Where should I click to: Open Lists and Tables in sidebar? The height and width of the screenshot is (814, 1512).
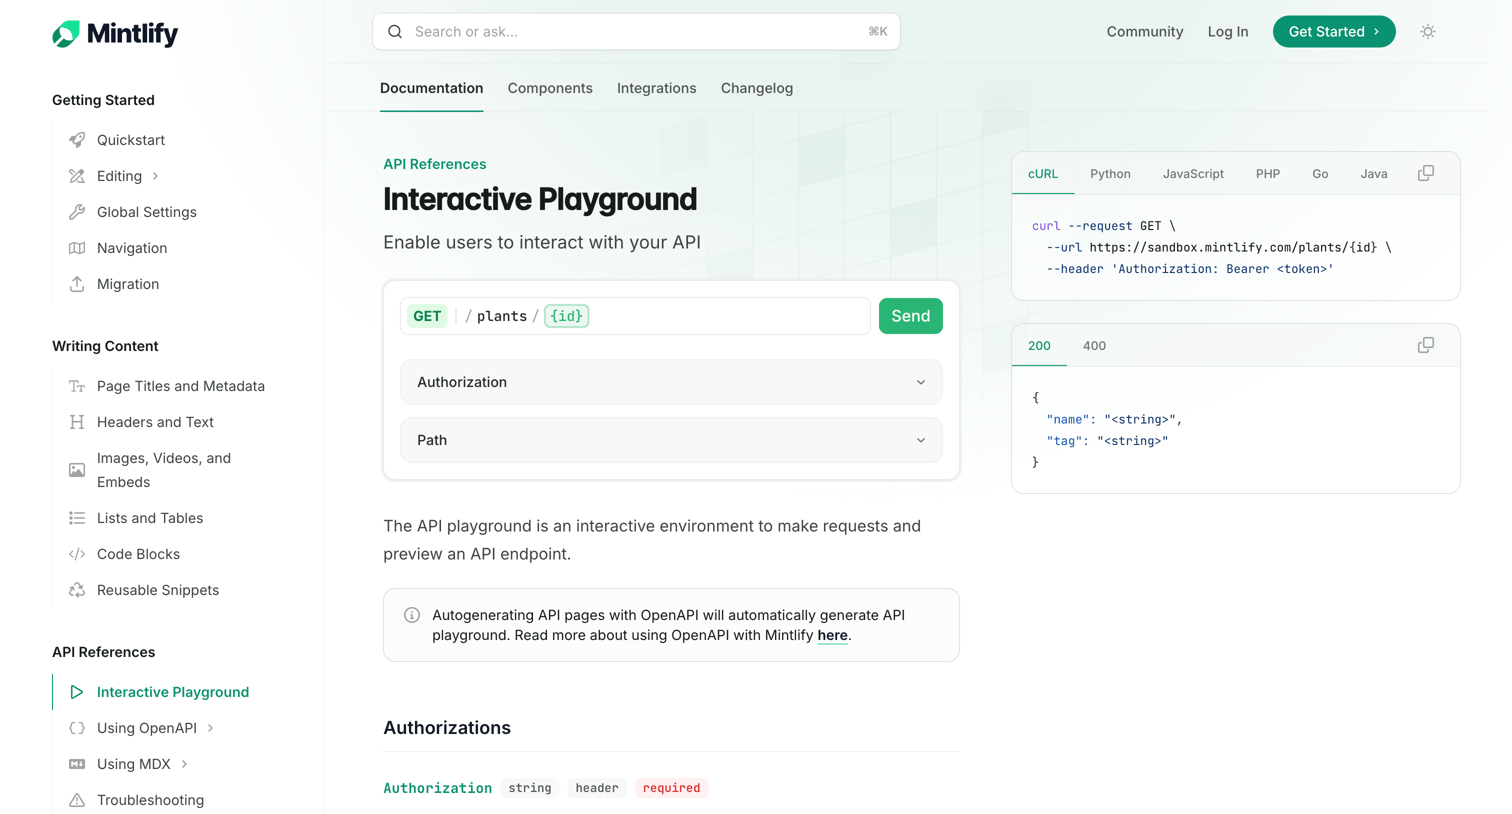150,518
